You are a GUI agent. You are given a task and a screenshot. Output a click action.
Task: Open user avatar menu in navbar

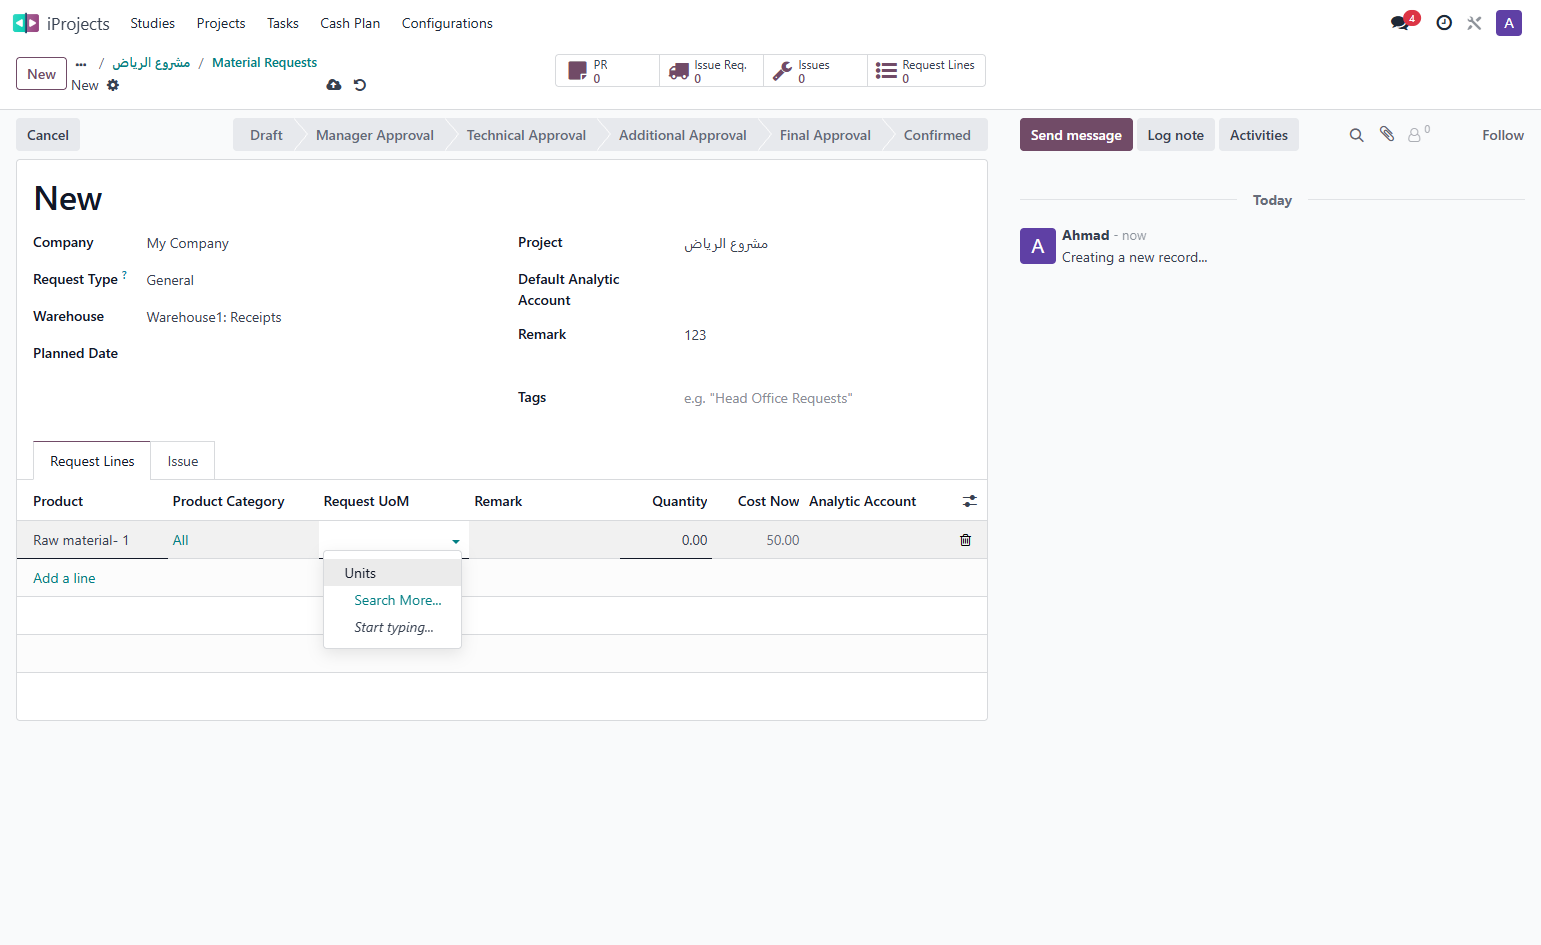[x=1509, y=23]
